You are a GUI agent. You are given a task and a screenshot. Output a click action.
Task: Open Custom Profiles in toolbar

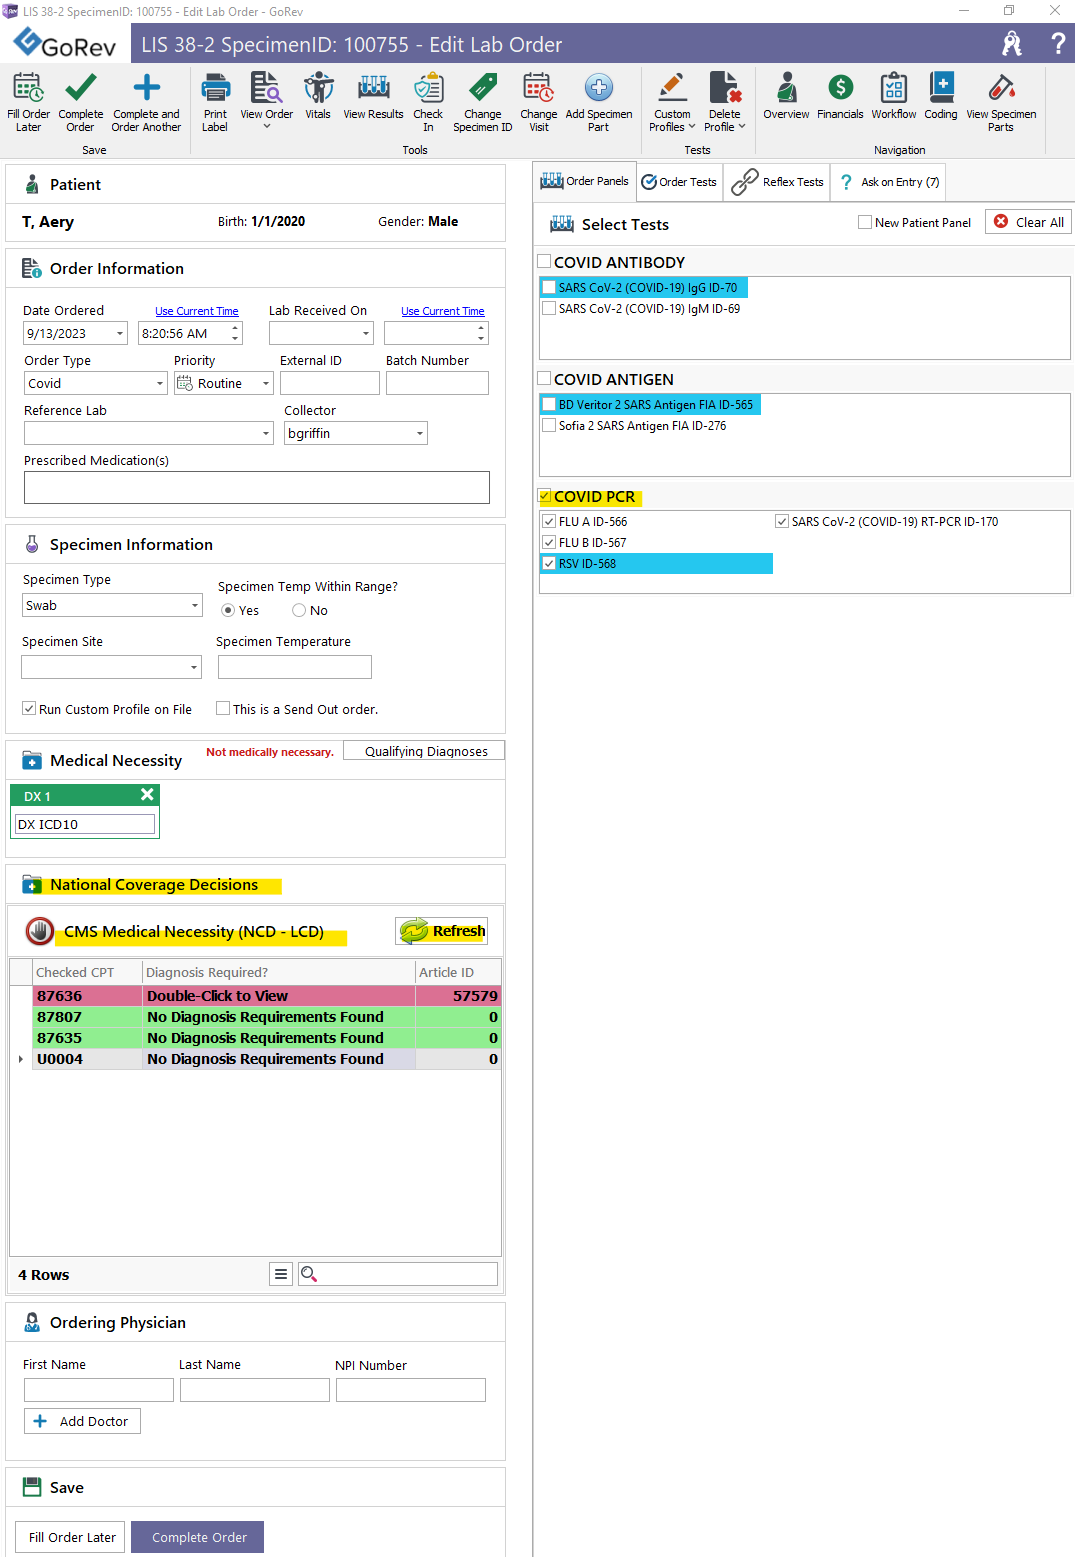coord(672,101)
